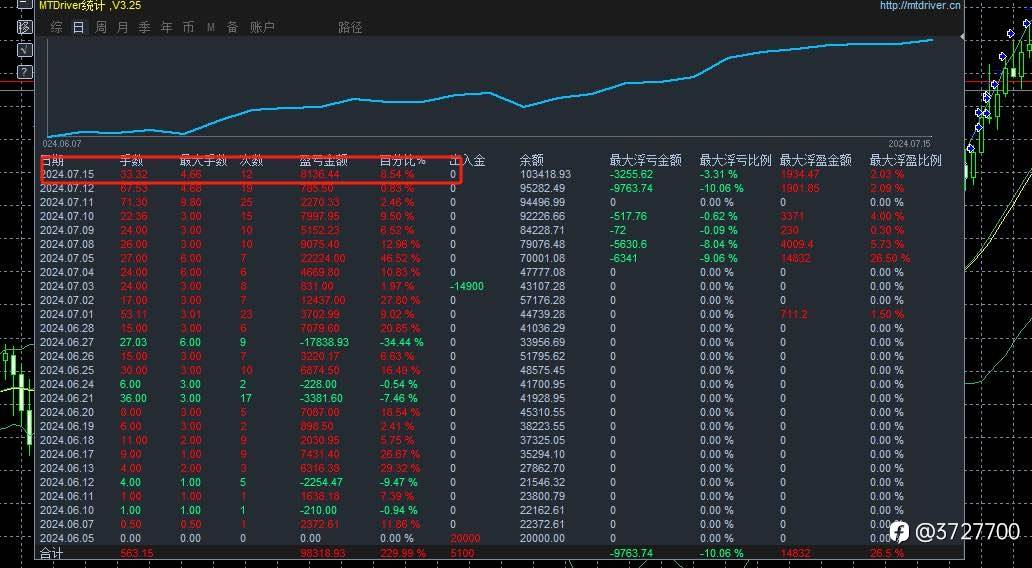
Task: Open the 季 quarterly tab
Action: [144, 28]
